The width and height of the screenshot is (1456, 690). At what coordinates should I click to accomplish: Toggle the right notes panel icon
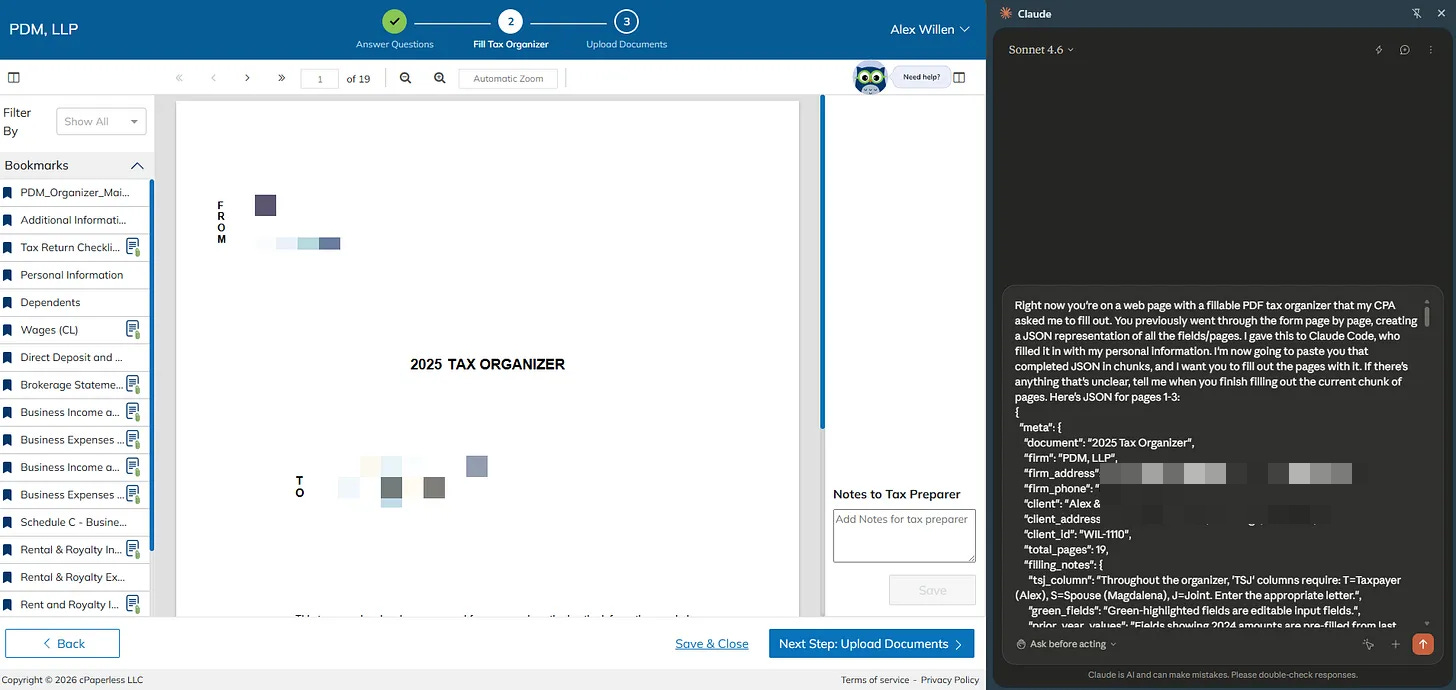[959, 78]
